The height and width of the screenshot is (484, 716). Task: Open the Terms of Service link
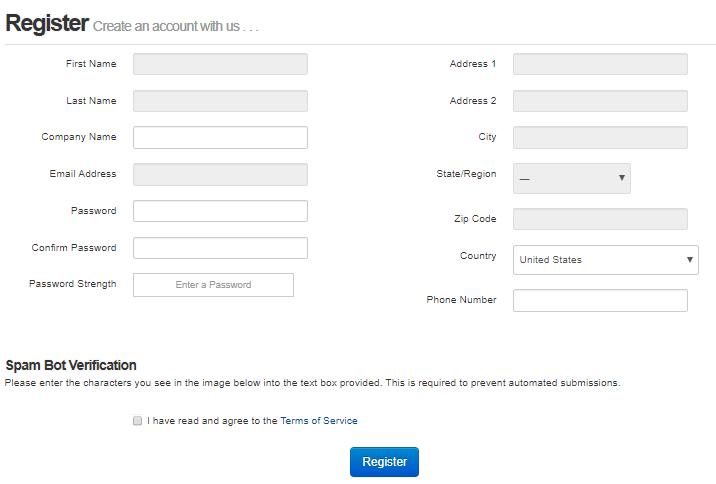[x=319, y=421]
